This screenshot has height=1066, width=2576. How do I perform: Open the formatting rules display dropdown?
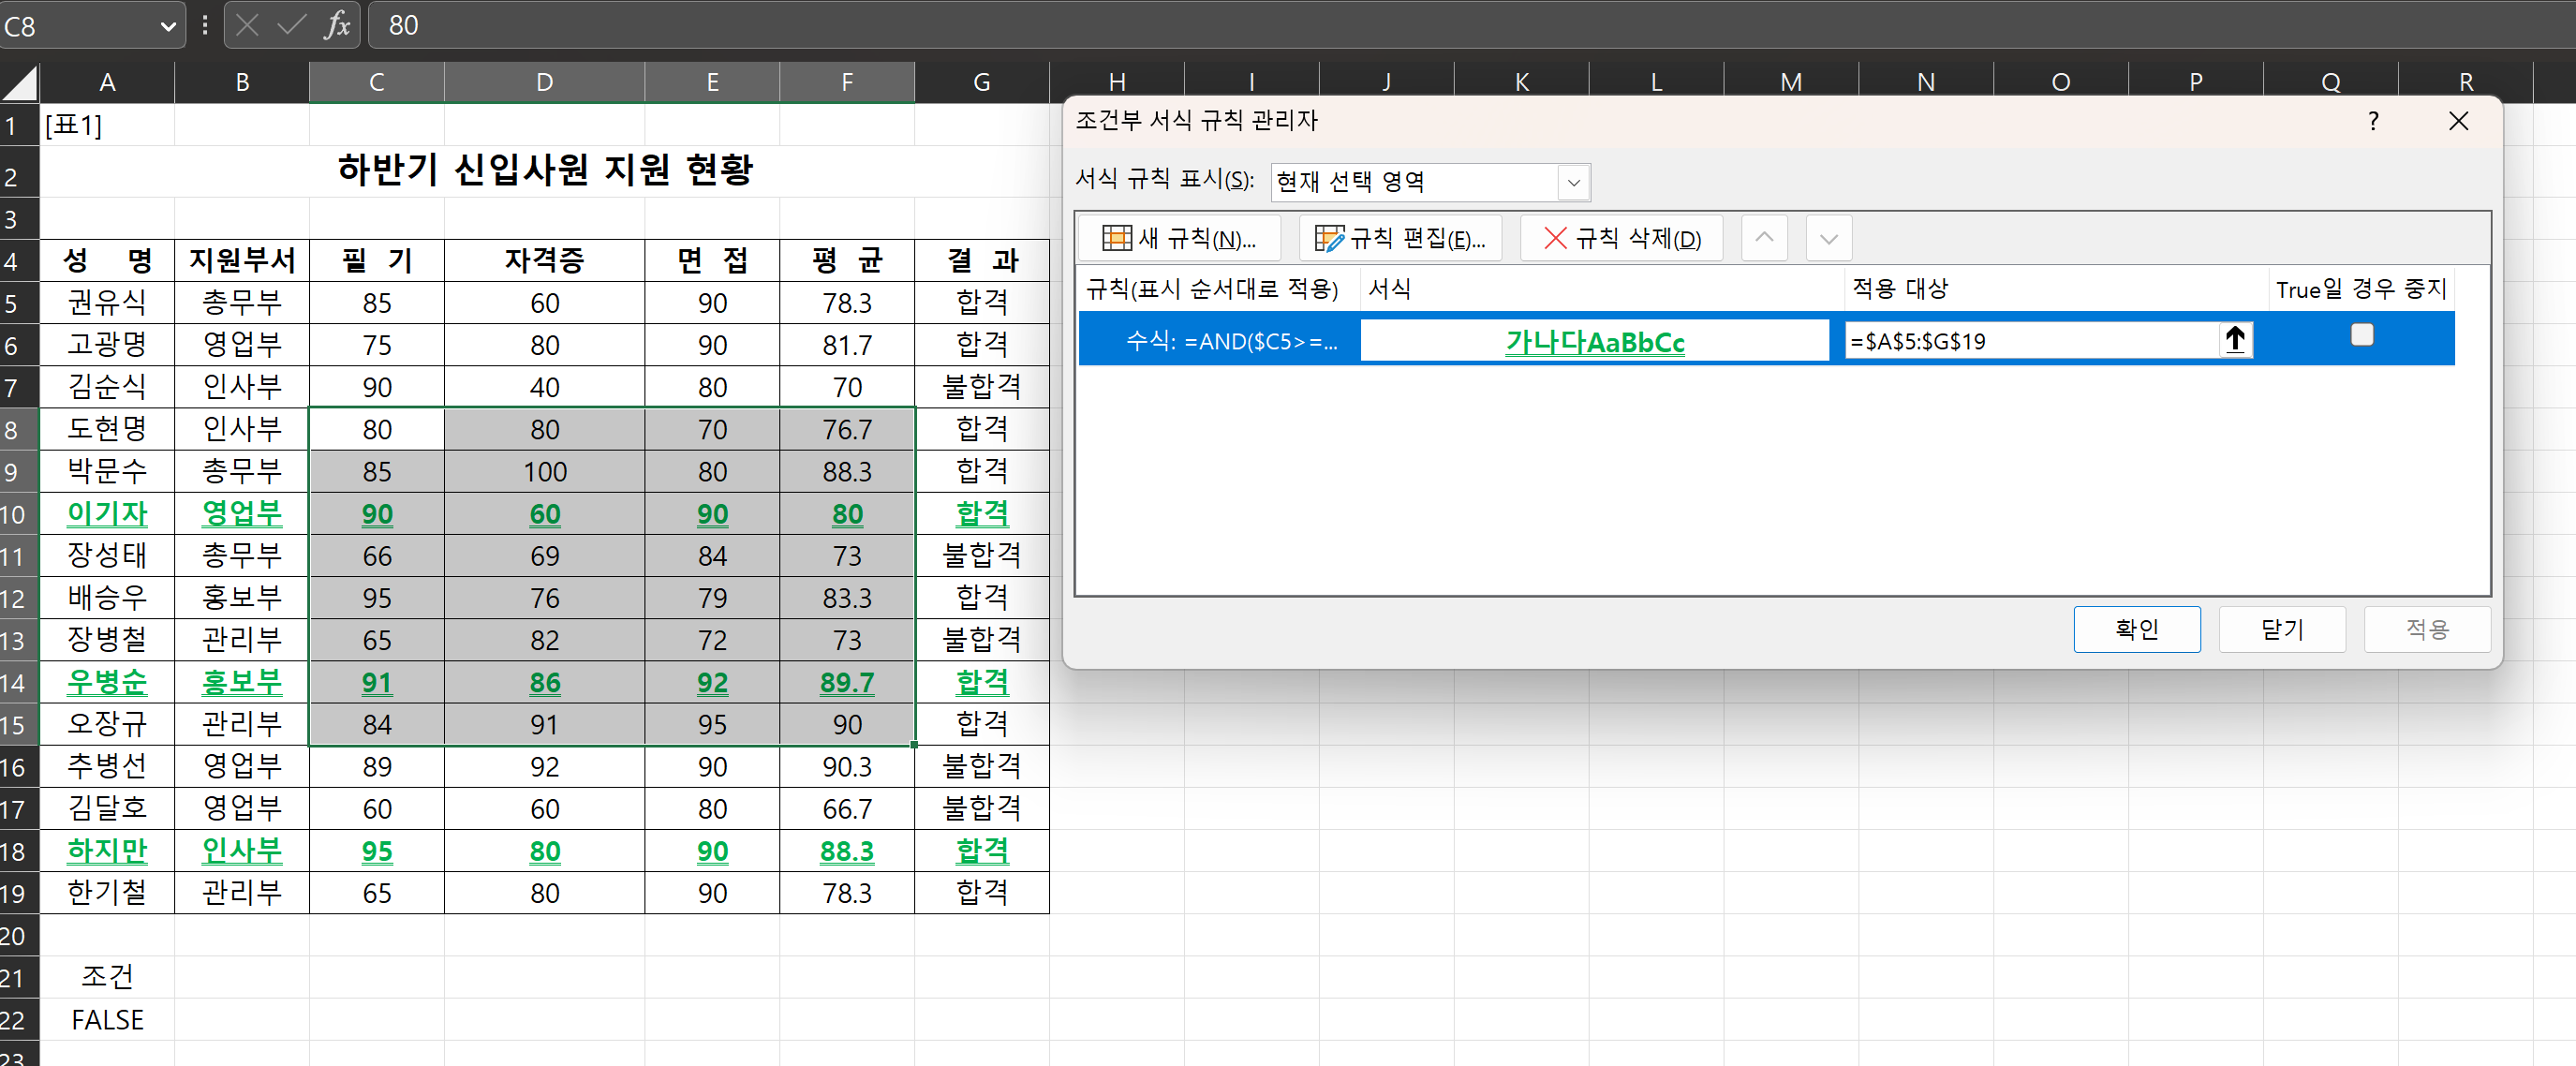(x=1573, y=182)
